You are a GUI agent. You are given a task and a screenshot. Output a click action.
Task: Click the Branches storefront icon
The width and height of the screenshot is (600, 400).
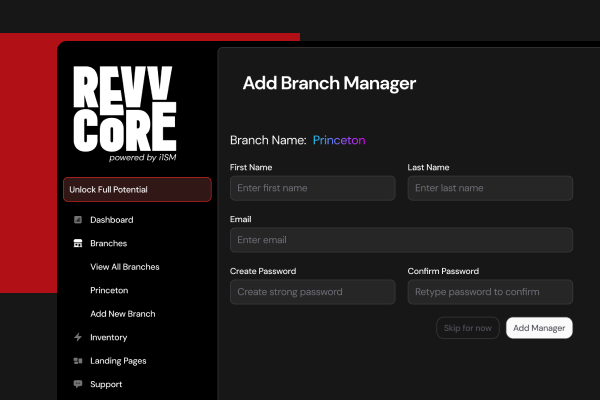tap(78, 243)
